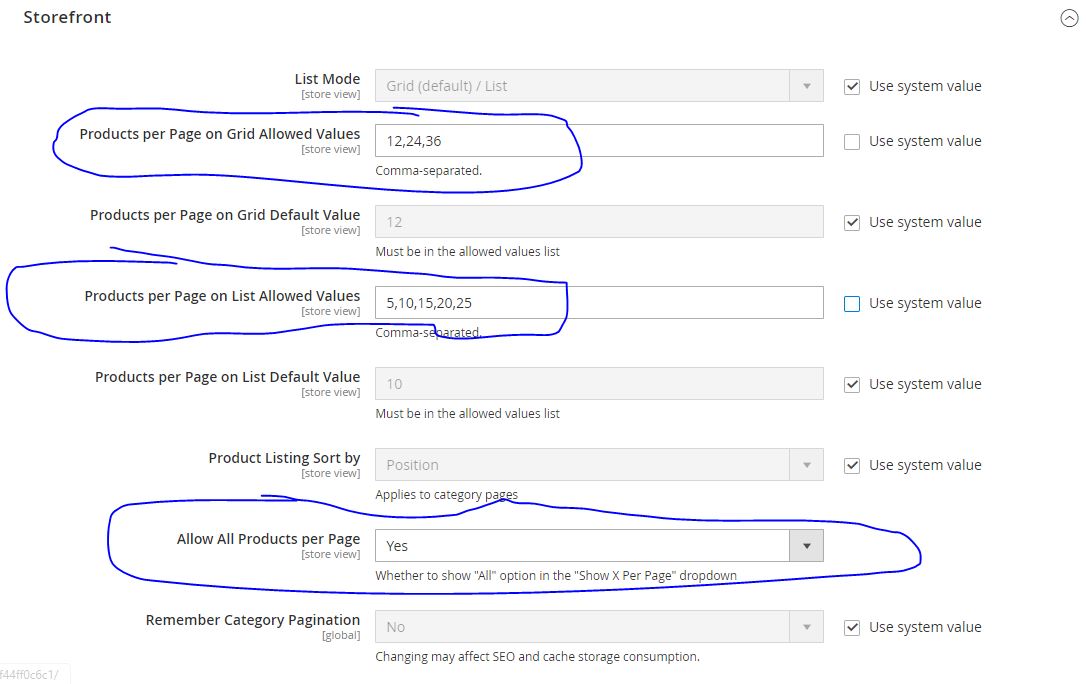Click the List Mode dropdown arrow icon
The height and width of the screenshot is (684, 1086).
pyautogui.click(x=806, y=86)
